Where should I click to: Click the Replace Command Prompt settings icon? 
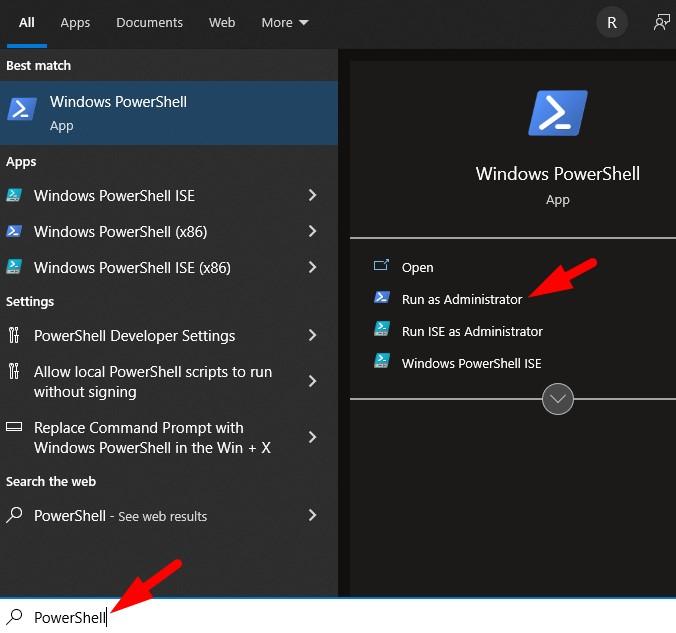pos(14,427)
